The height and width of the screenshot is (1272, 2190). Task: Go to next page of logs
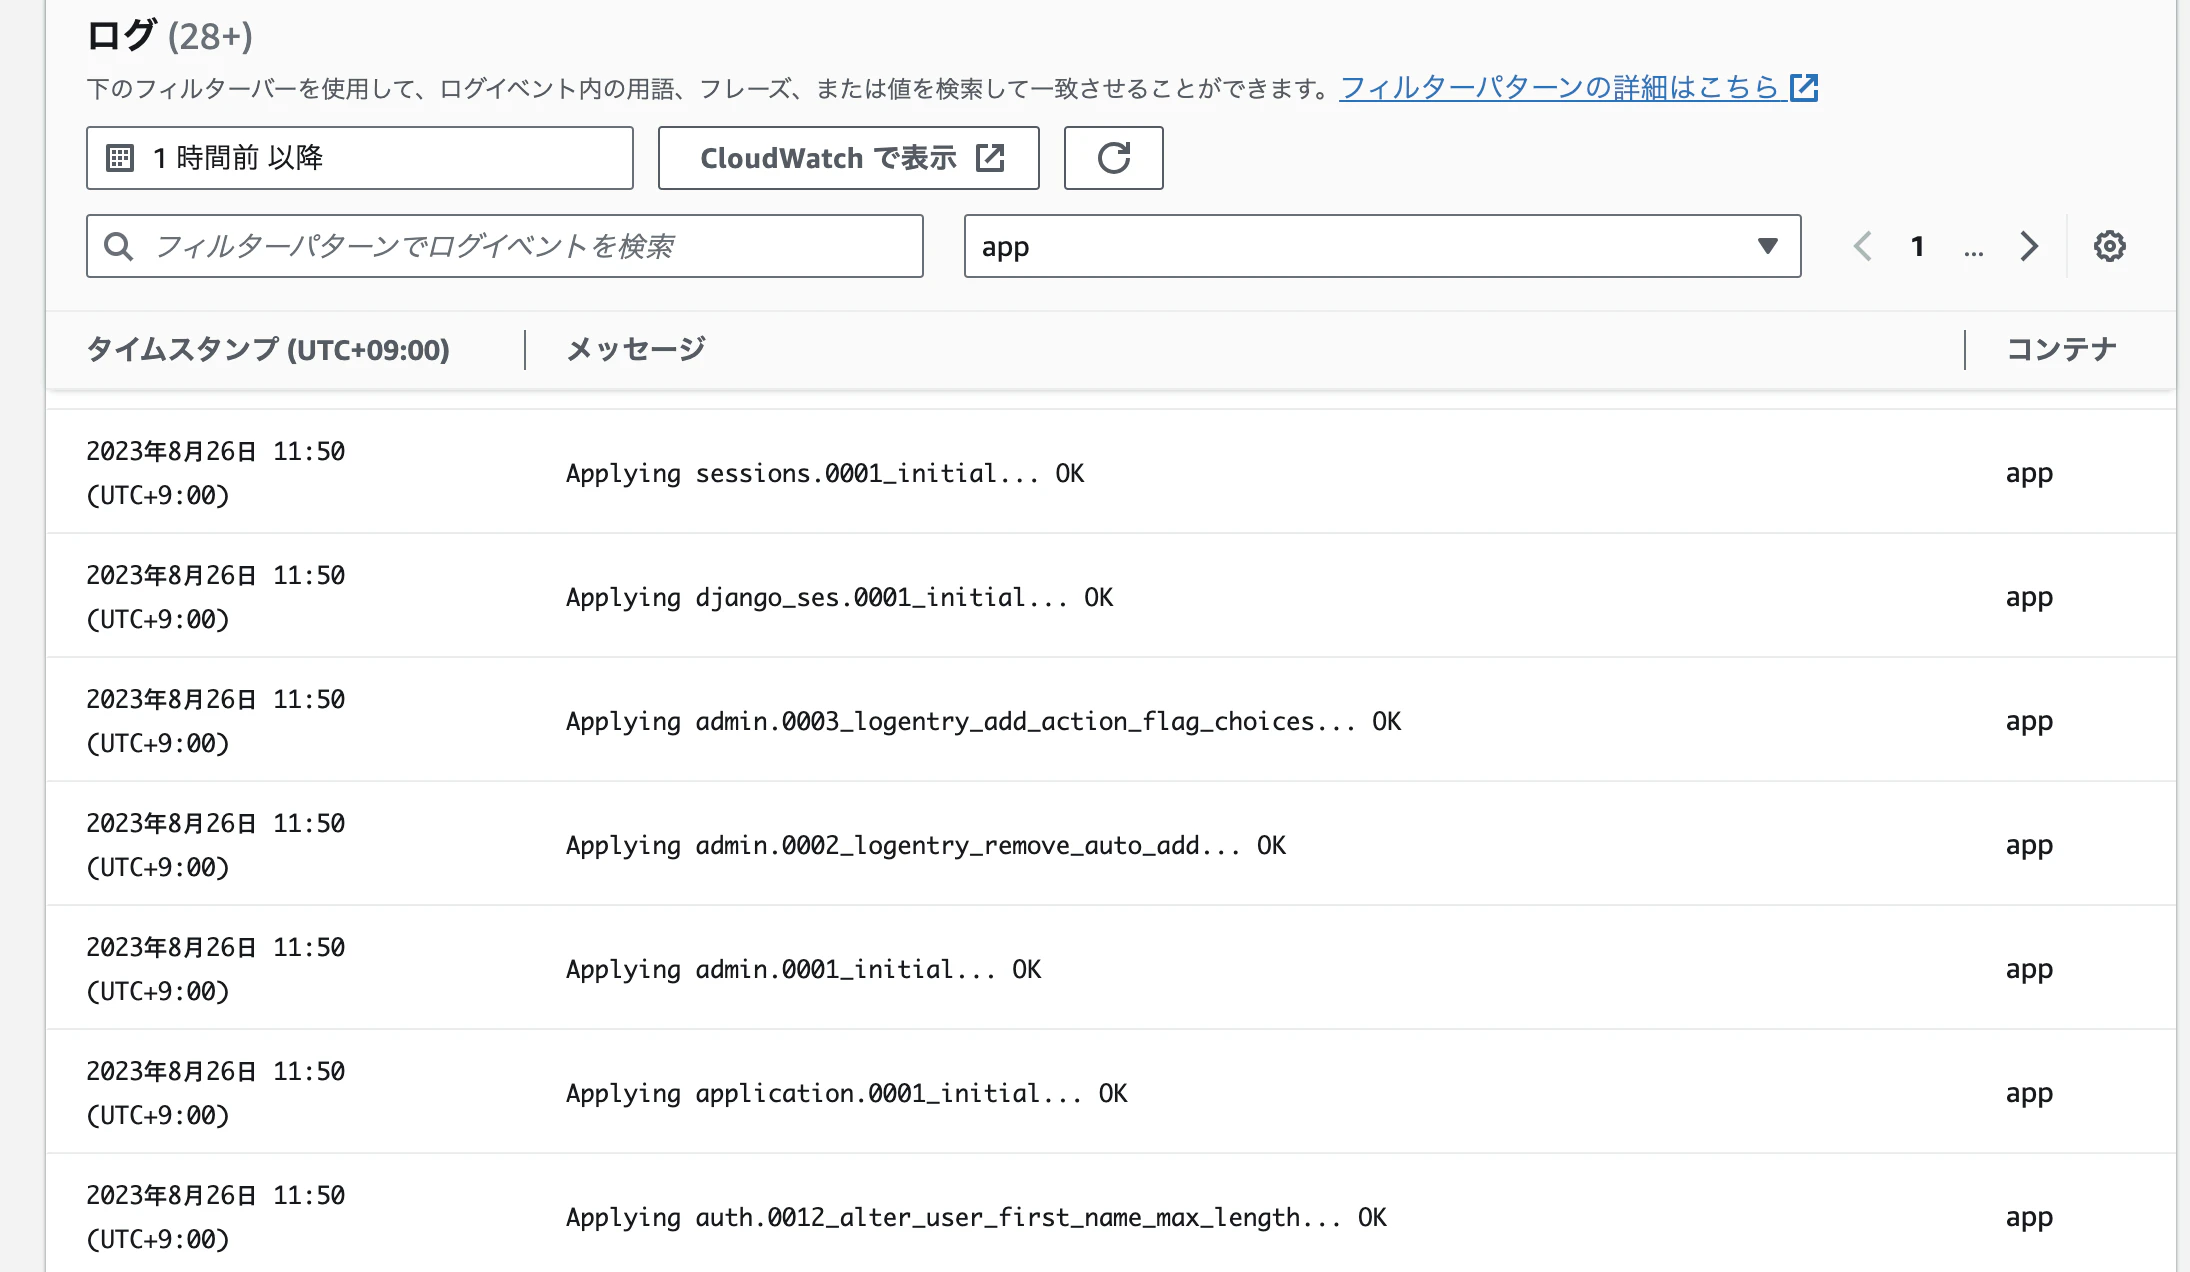tap(2028, 246)
